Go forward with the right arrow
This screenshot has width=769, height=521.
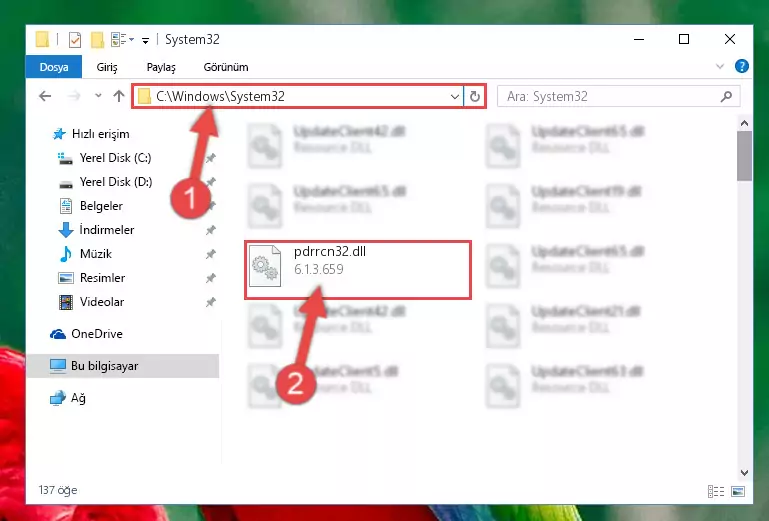point(74,96)
